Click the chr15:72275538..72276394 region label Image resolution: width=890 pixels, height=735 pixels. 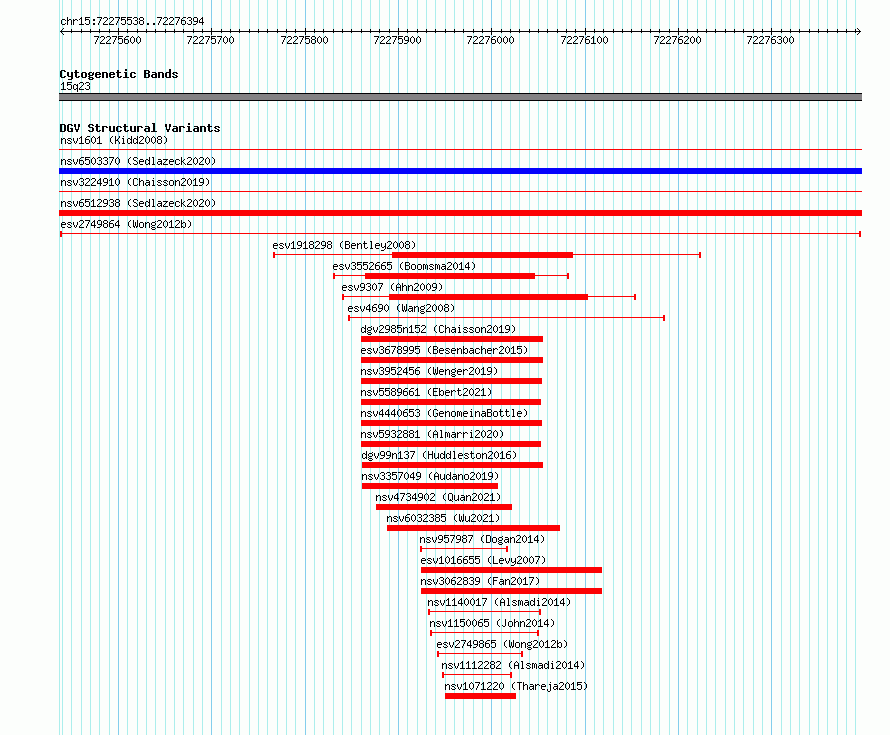[132, 21]
